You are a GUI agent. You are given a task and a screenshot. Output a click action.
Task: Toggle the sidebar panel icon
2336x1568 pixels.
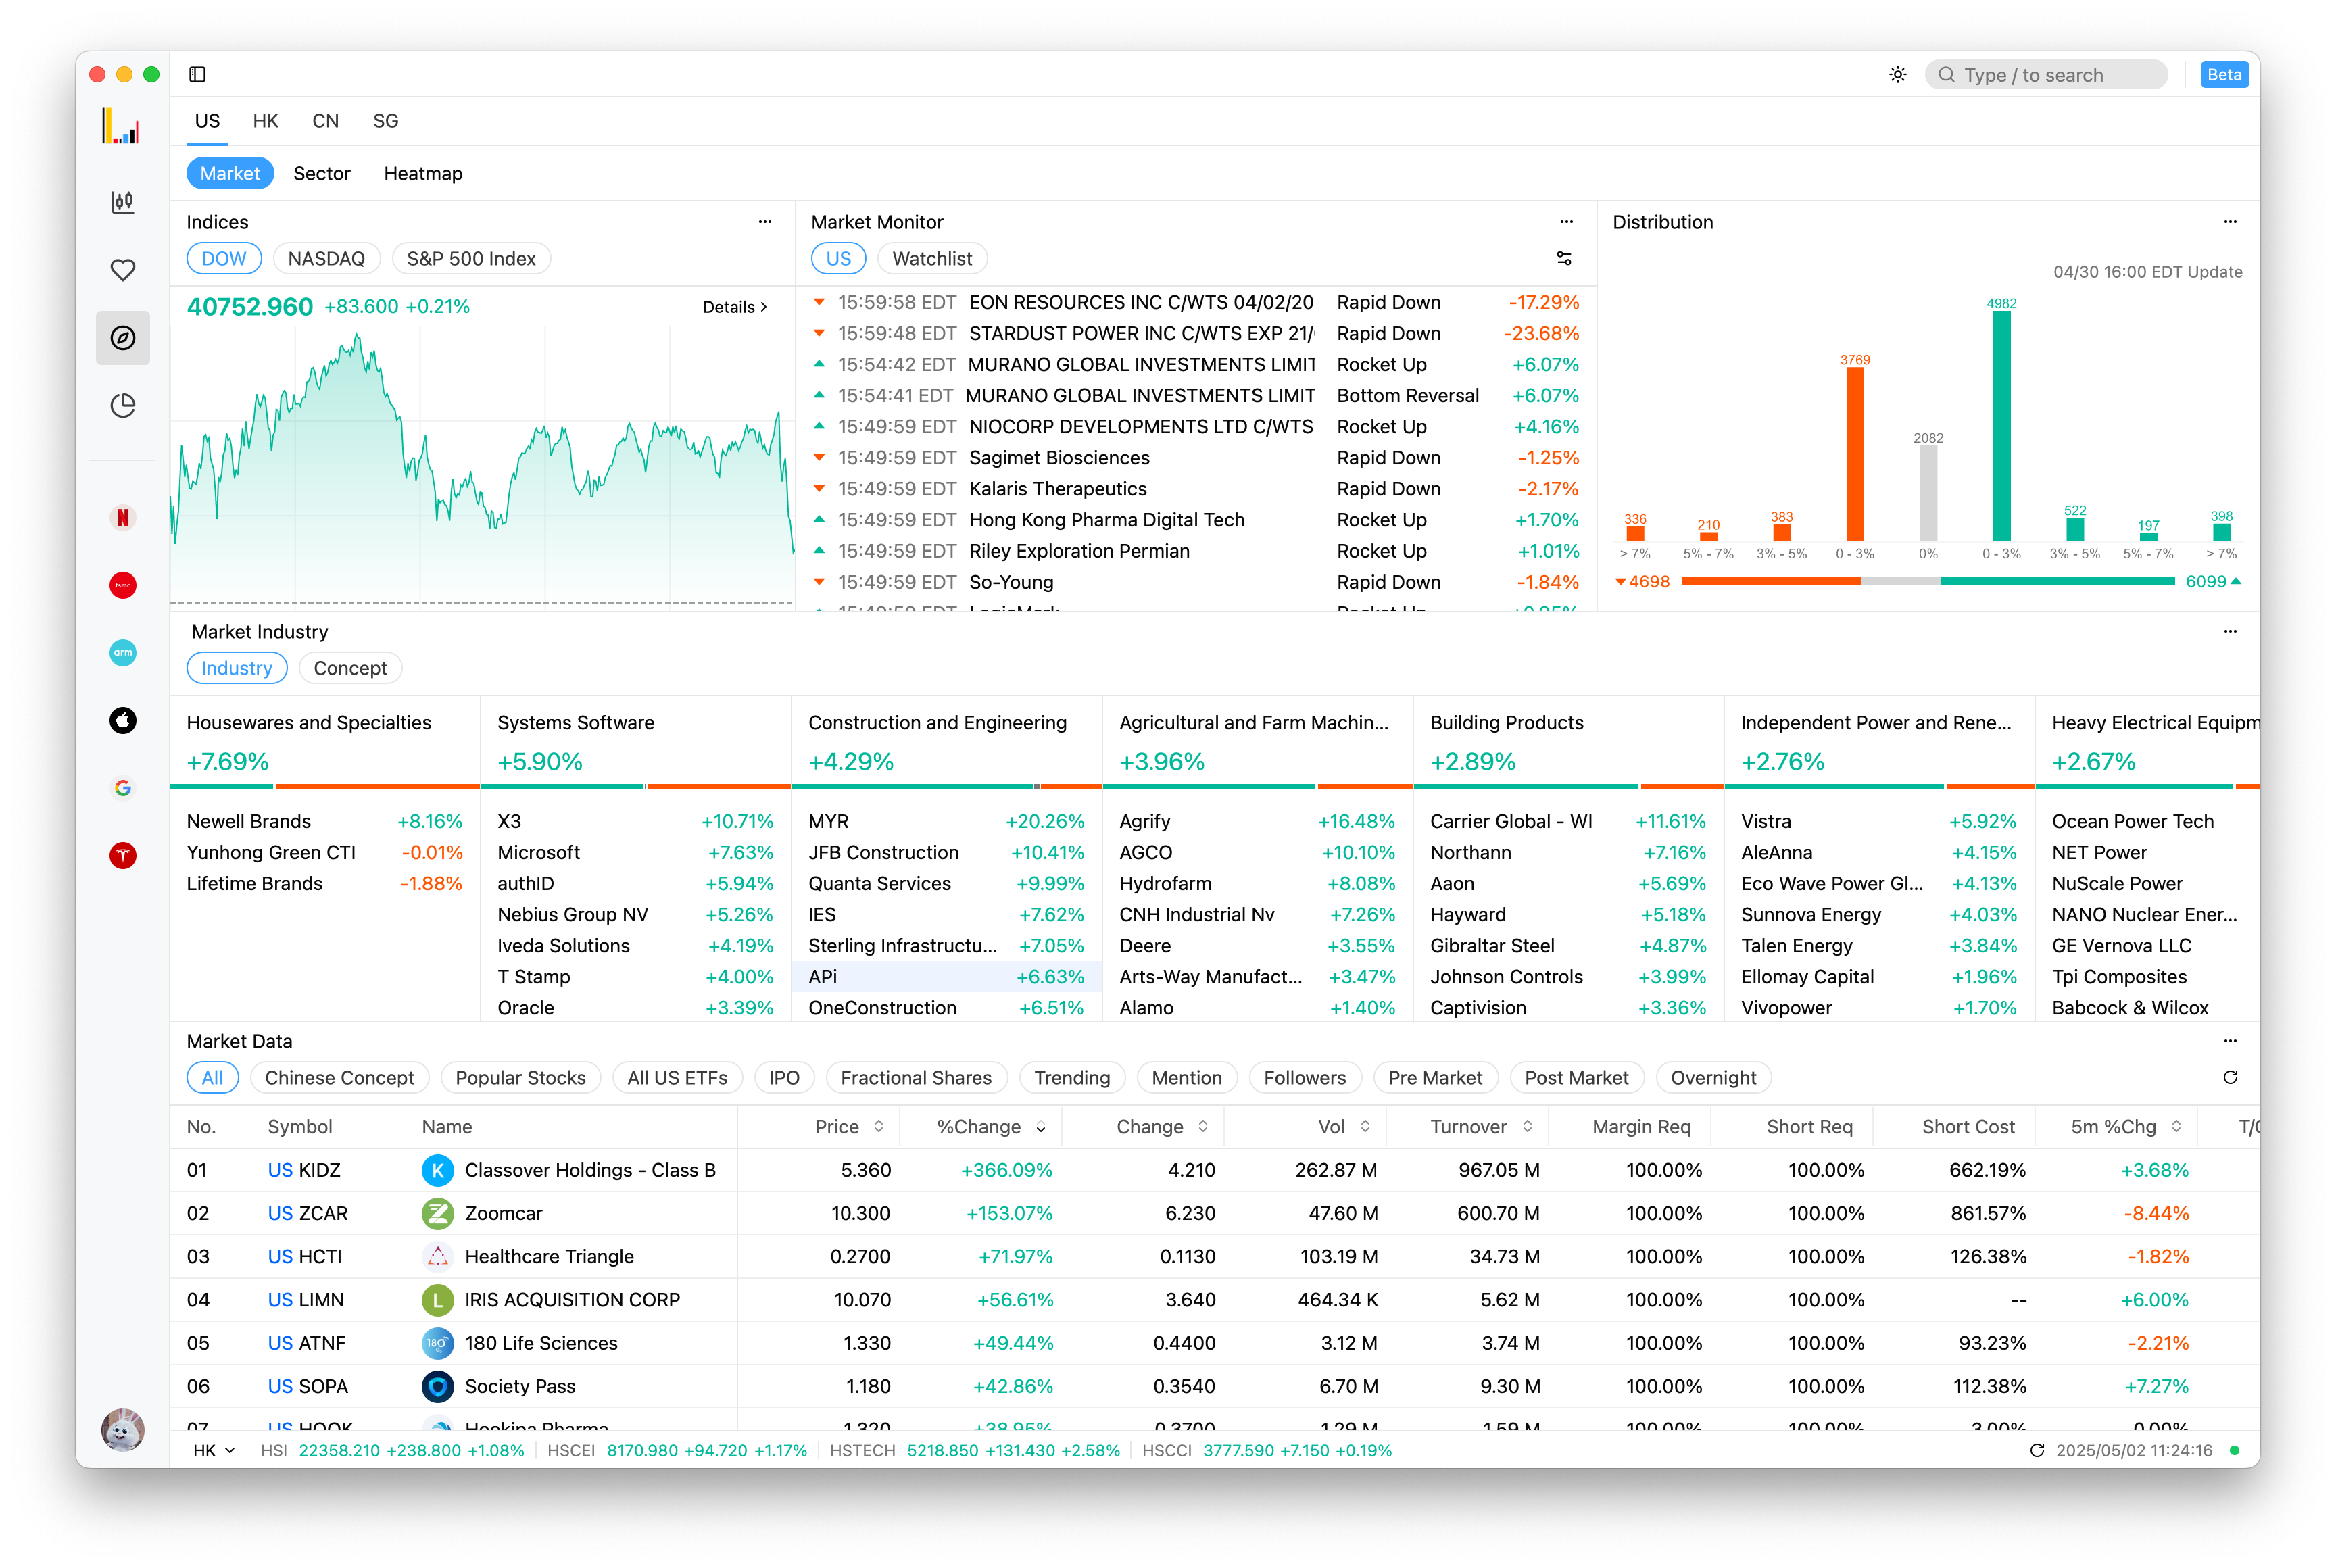coord(197,74)
